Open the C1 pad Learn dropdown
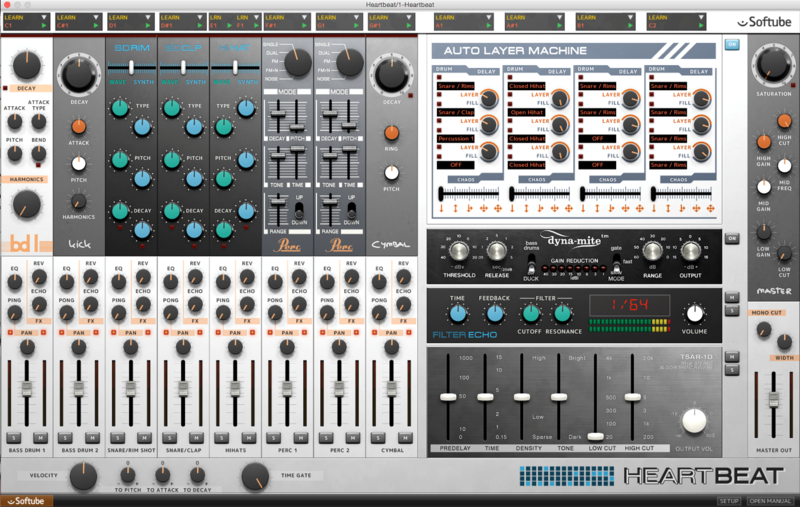The height and width of the screenshot is (507, 800). (x=44, y=17)
